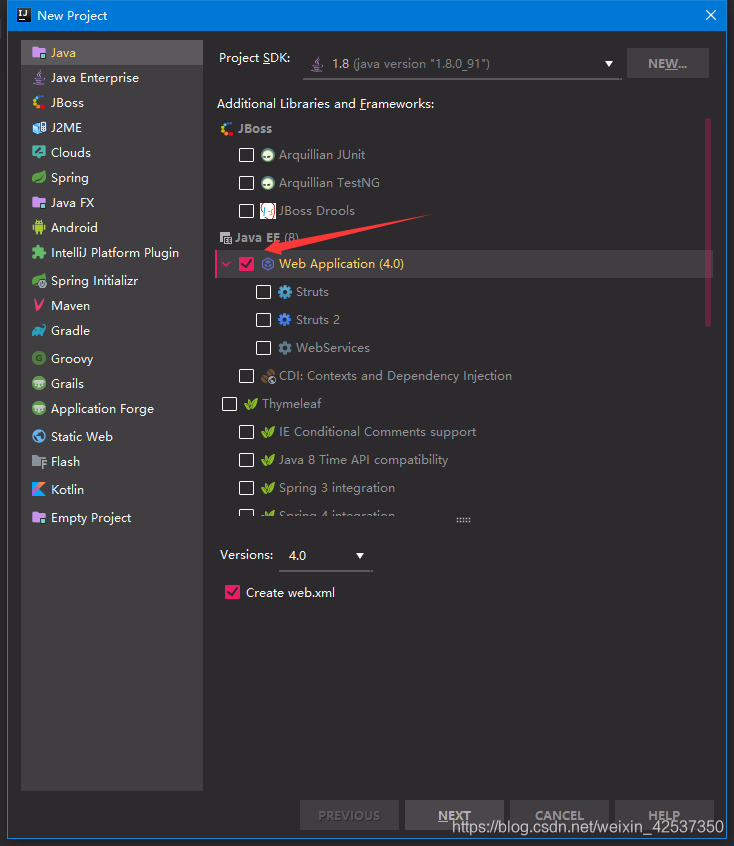Close the New Project dialog
Image resolution: width=734 pixels, height=846 pixels.
711,15
